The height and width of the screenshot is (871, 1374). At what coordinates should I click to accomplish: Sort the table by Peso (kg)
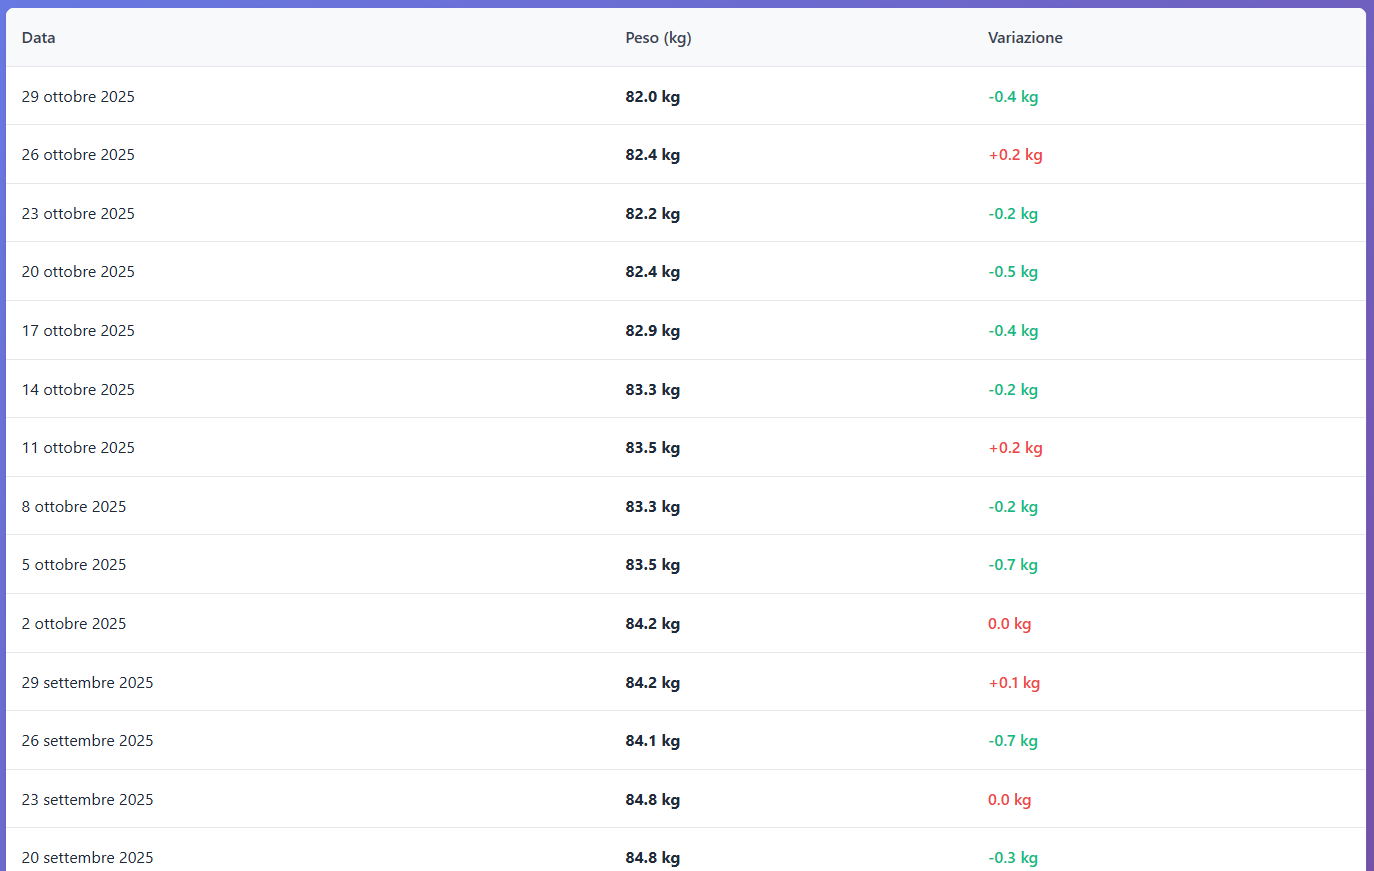tap(658, 37)
